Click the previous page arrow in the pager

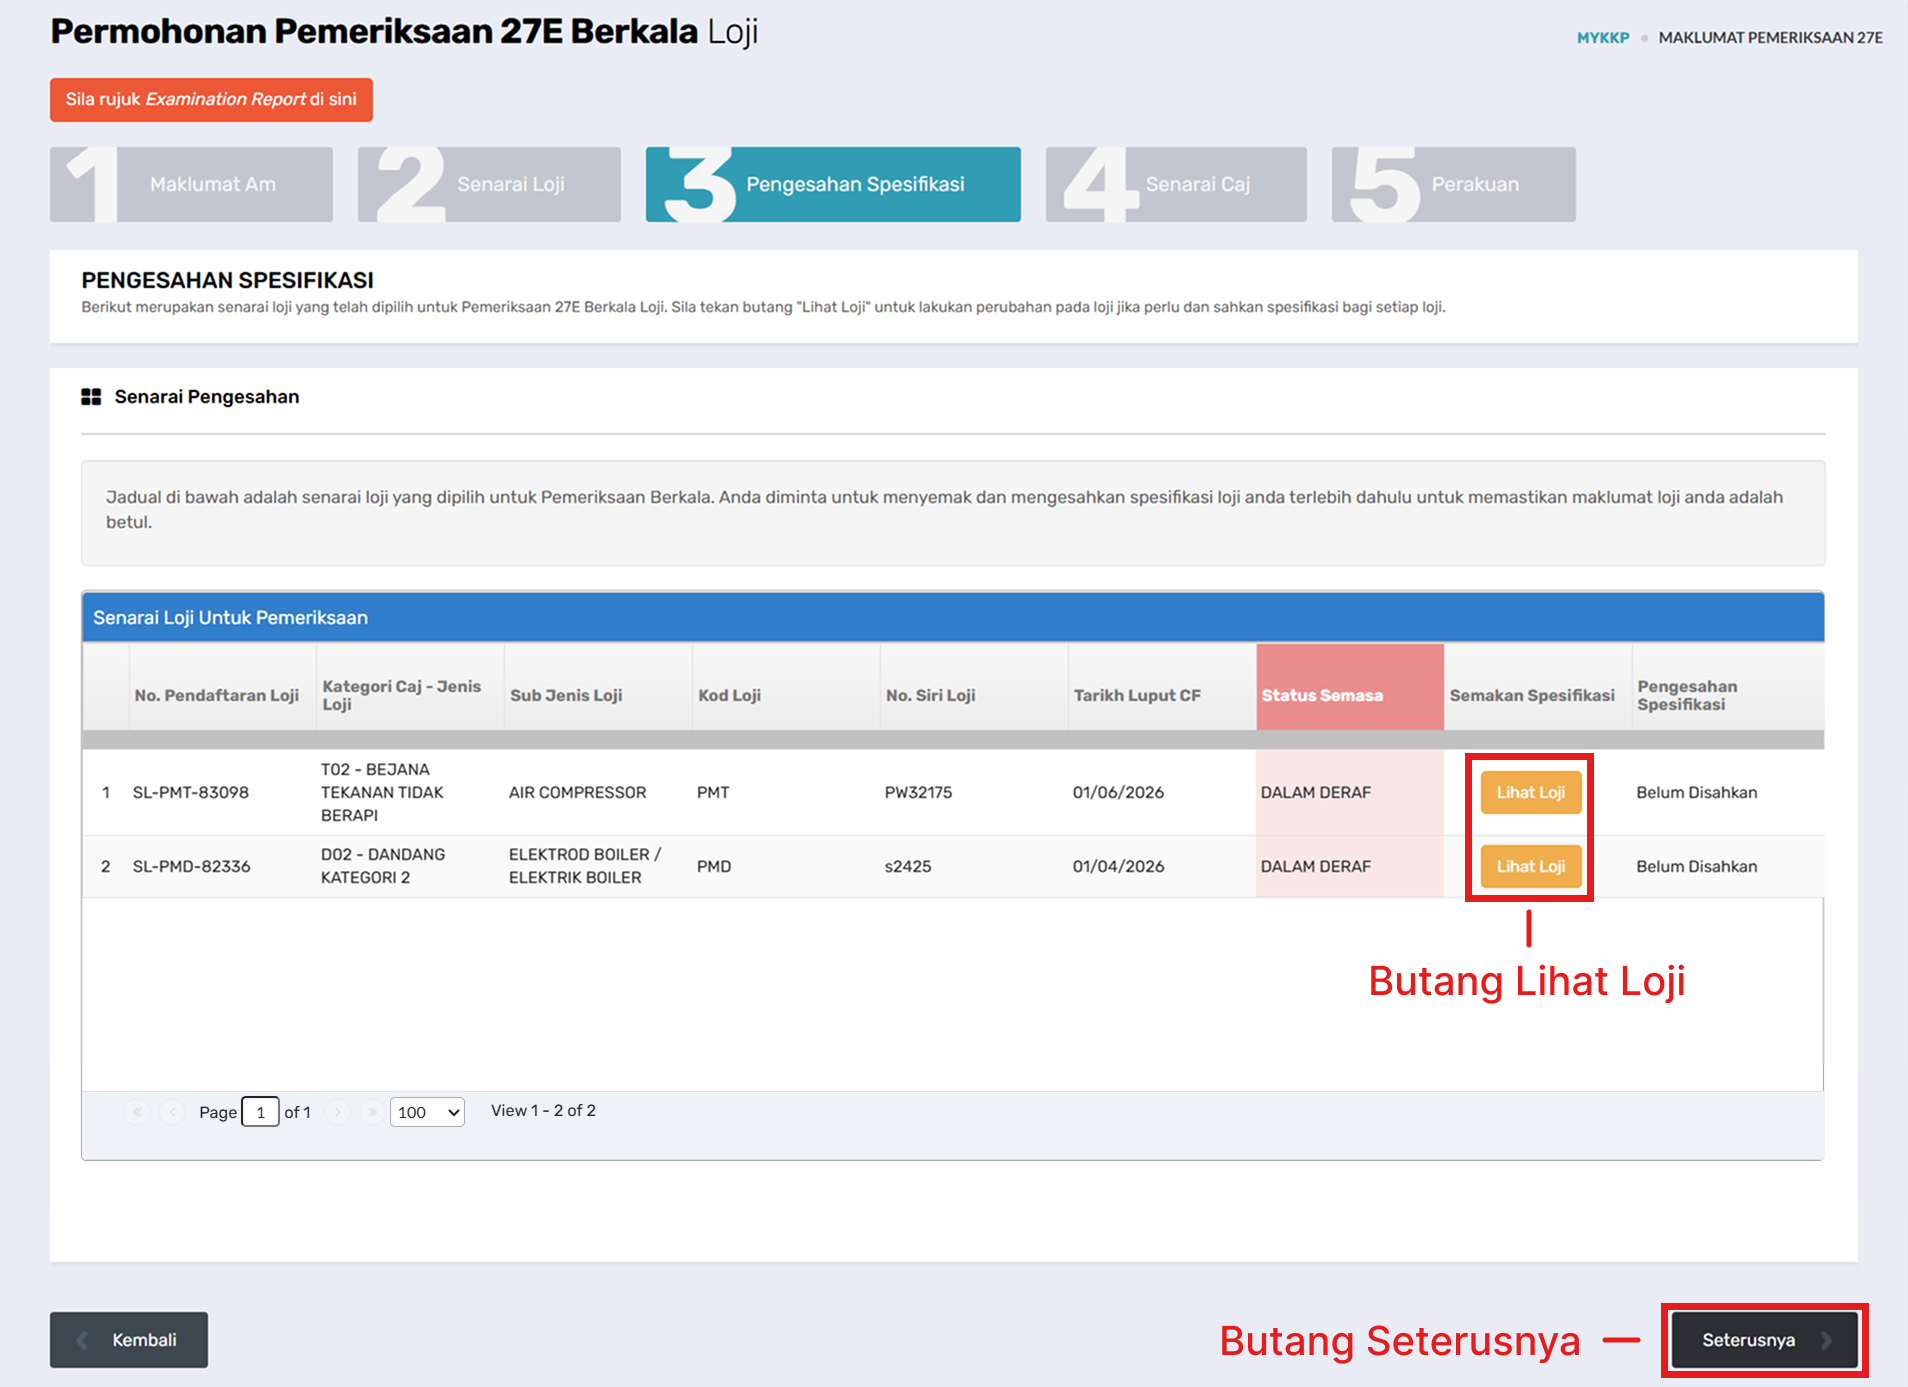(172, 1112)
